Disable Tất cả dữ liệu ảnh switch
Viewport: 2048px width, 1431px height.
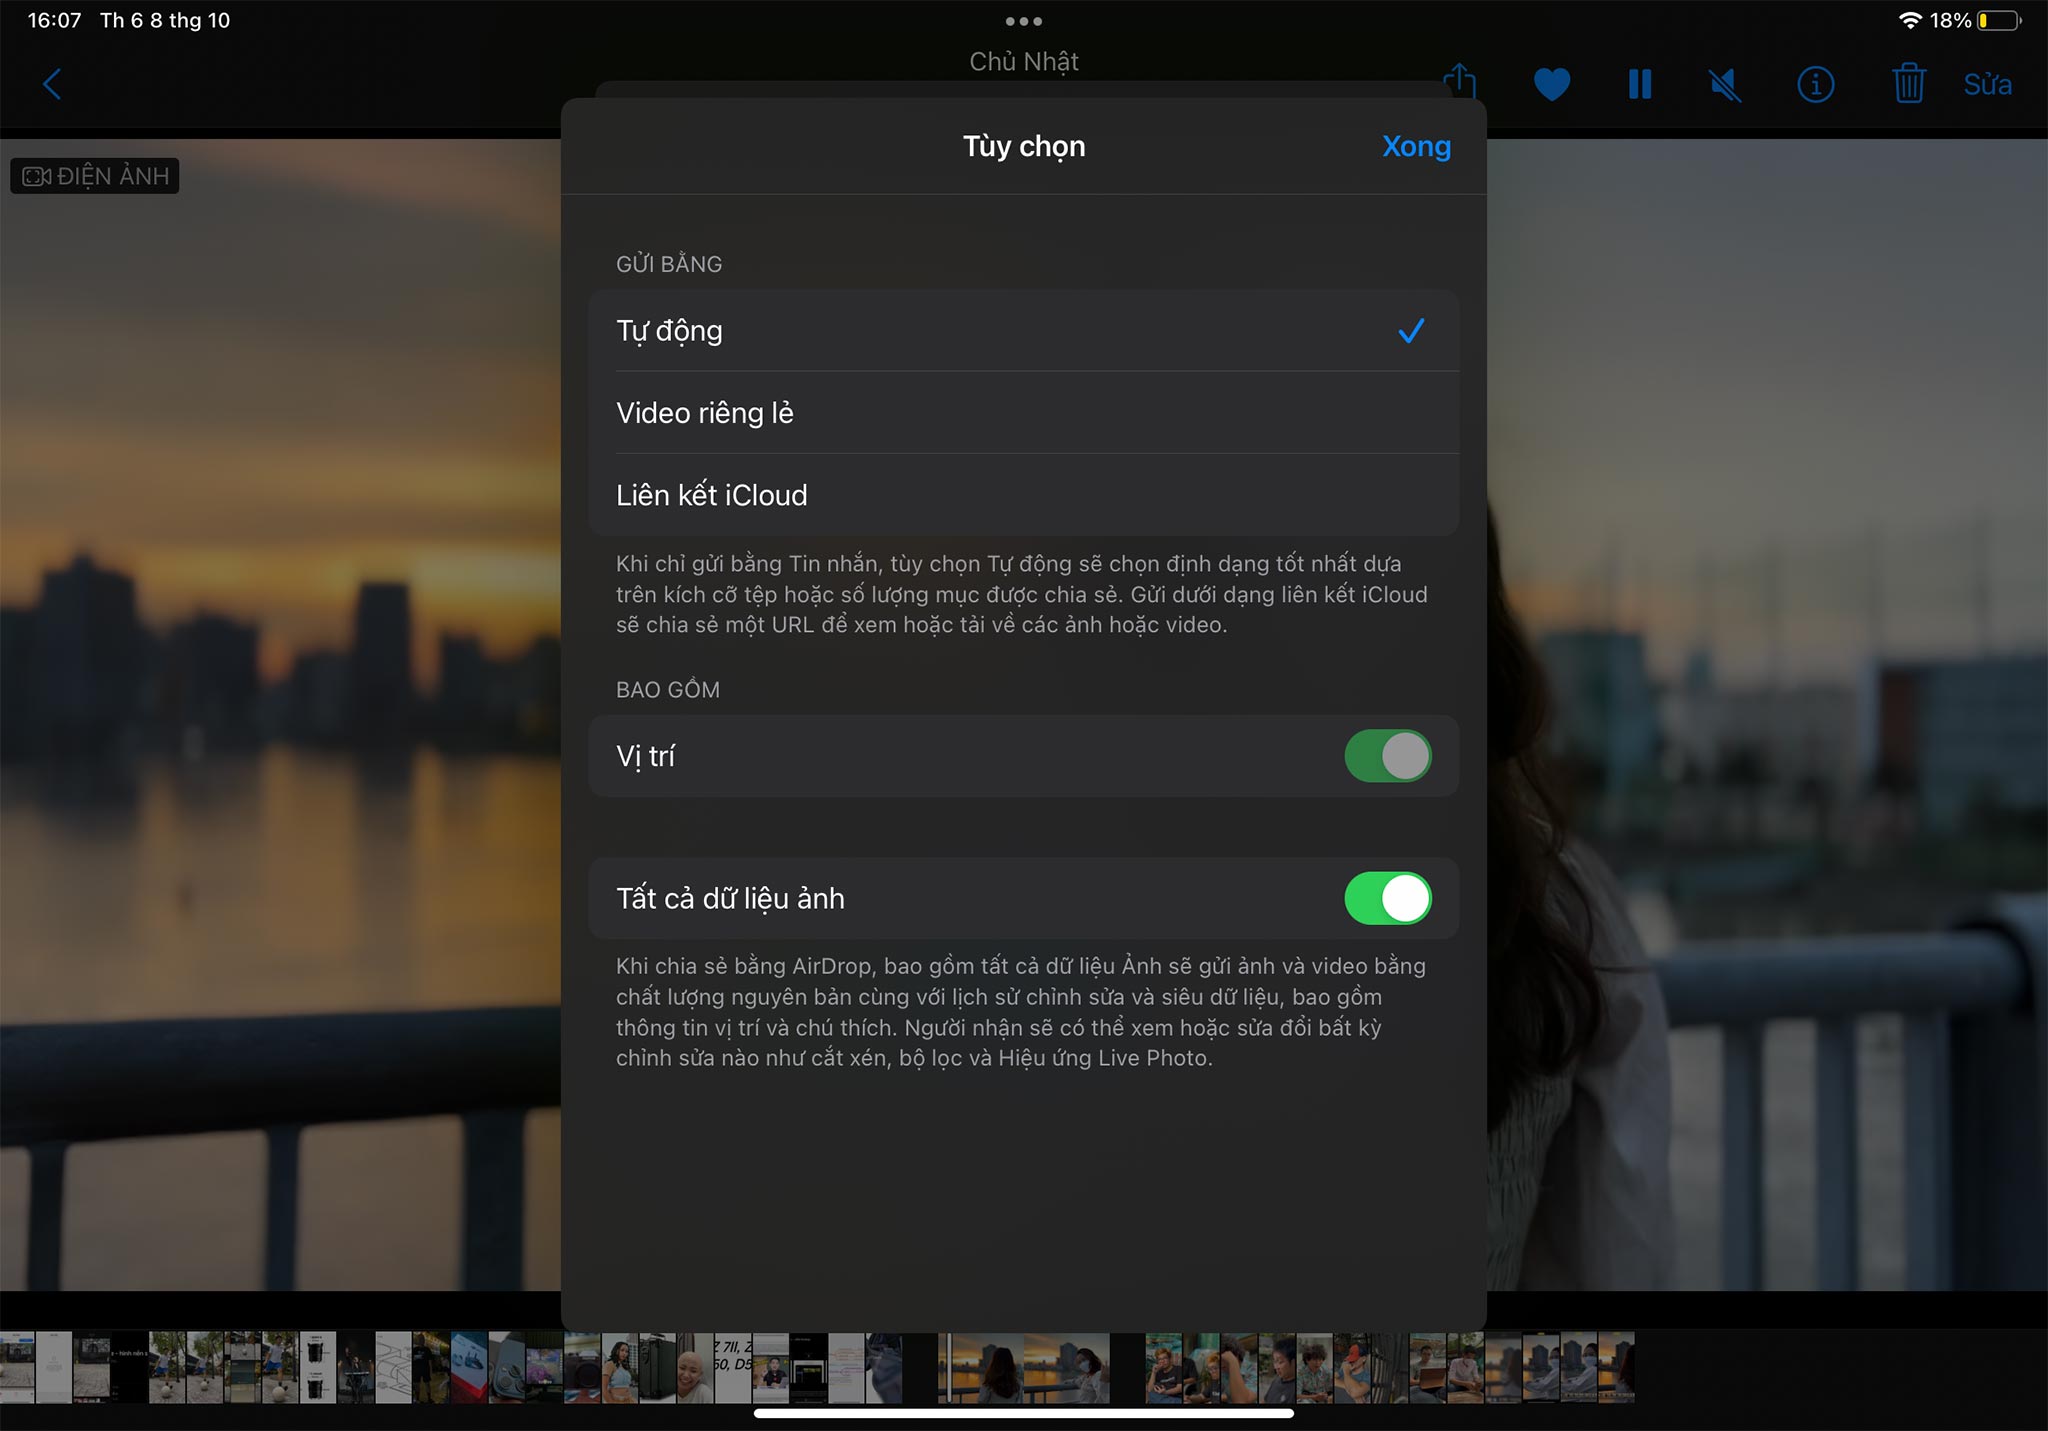tap(1387, 898)
